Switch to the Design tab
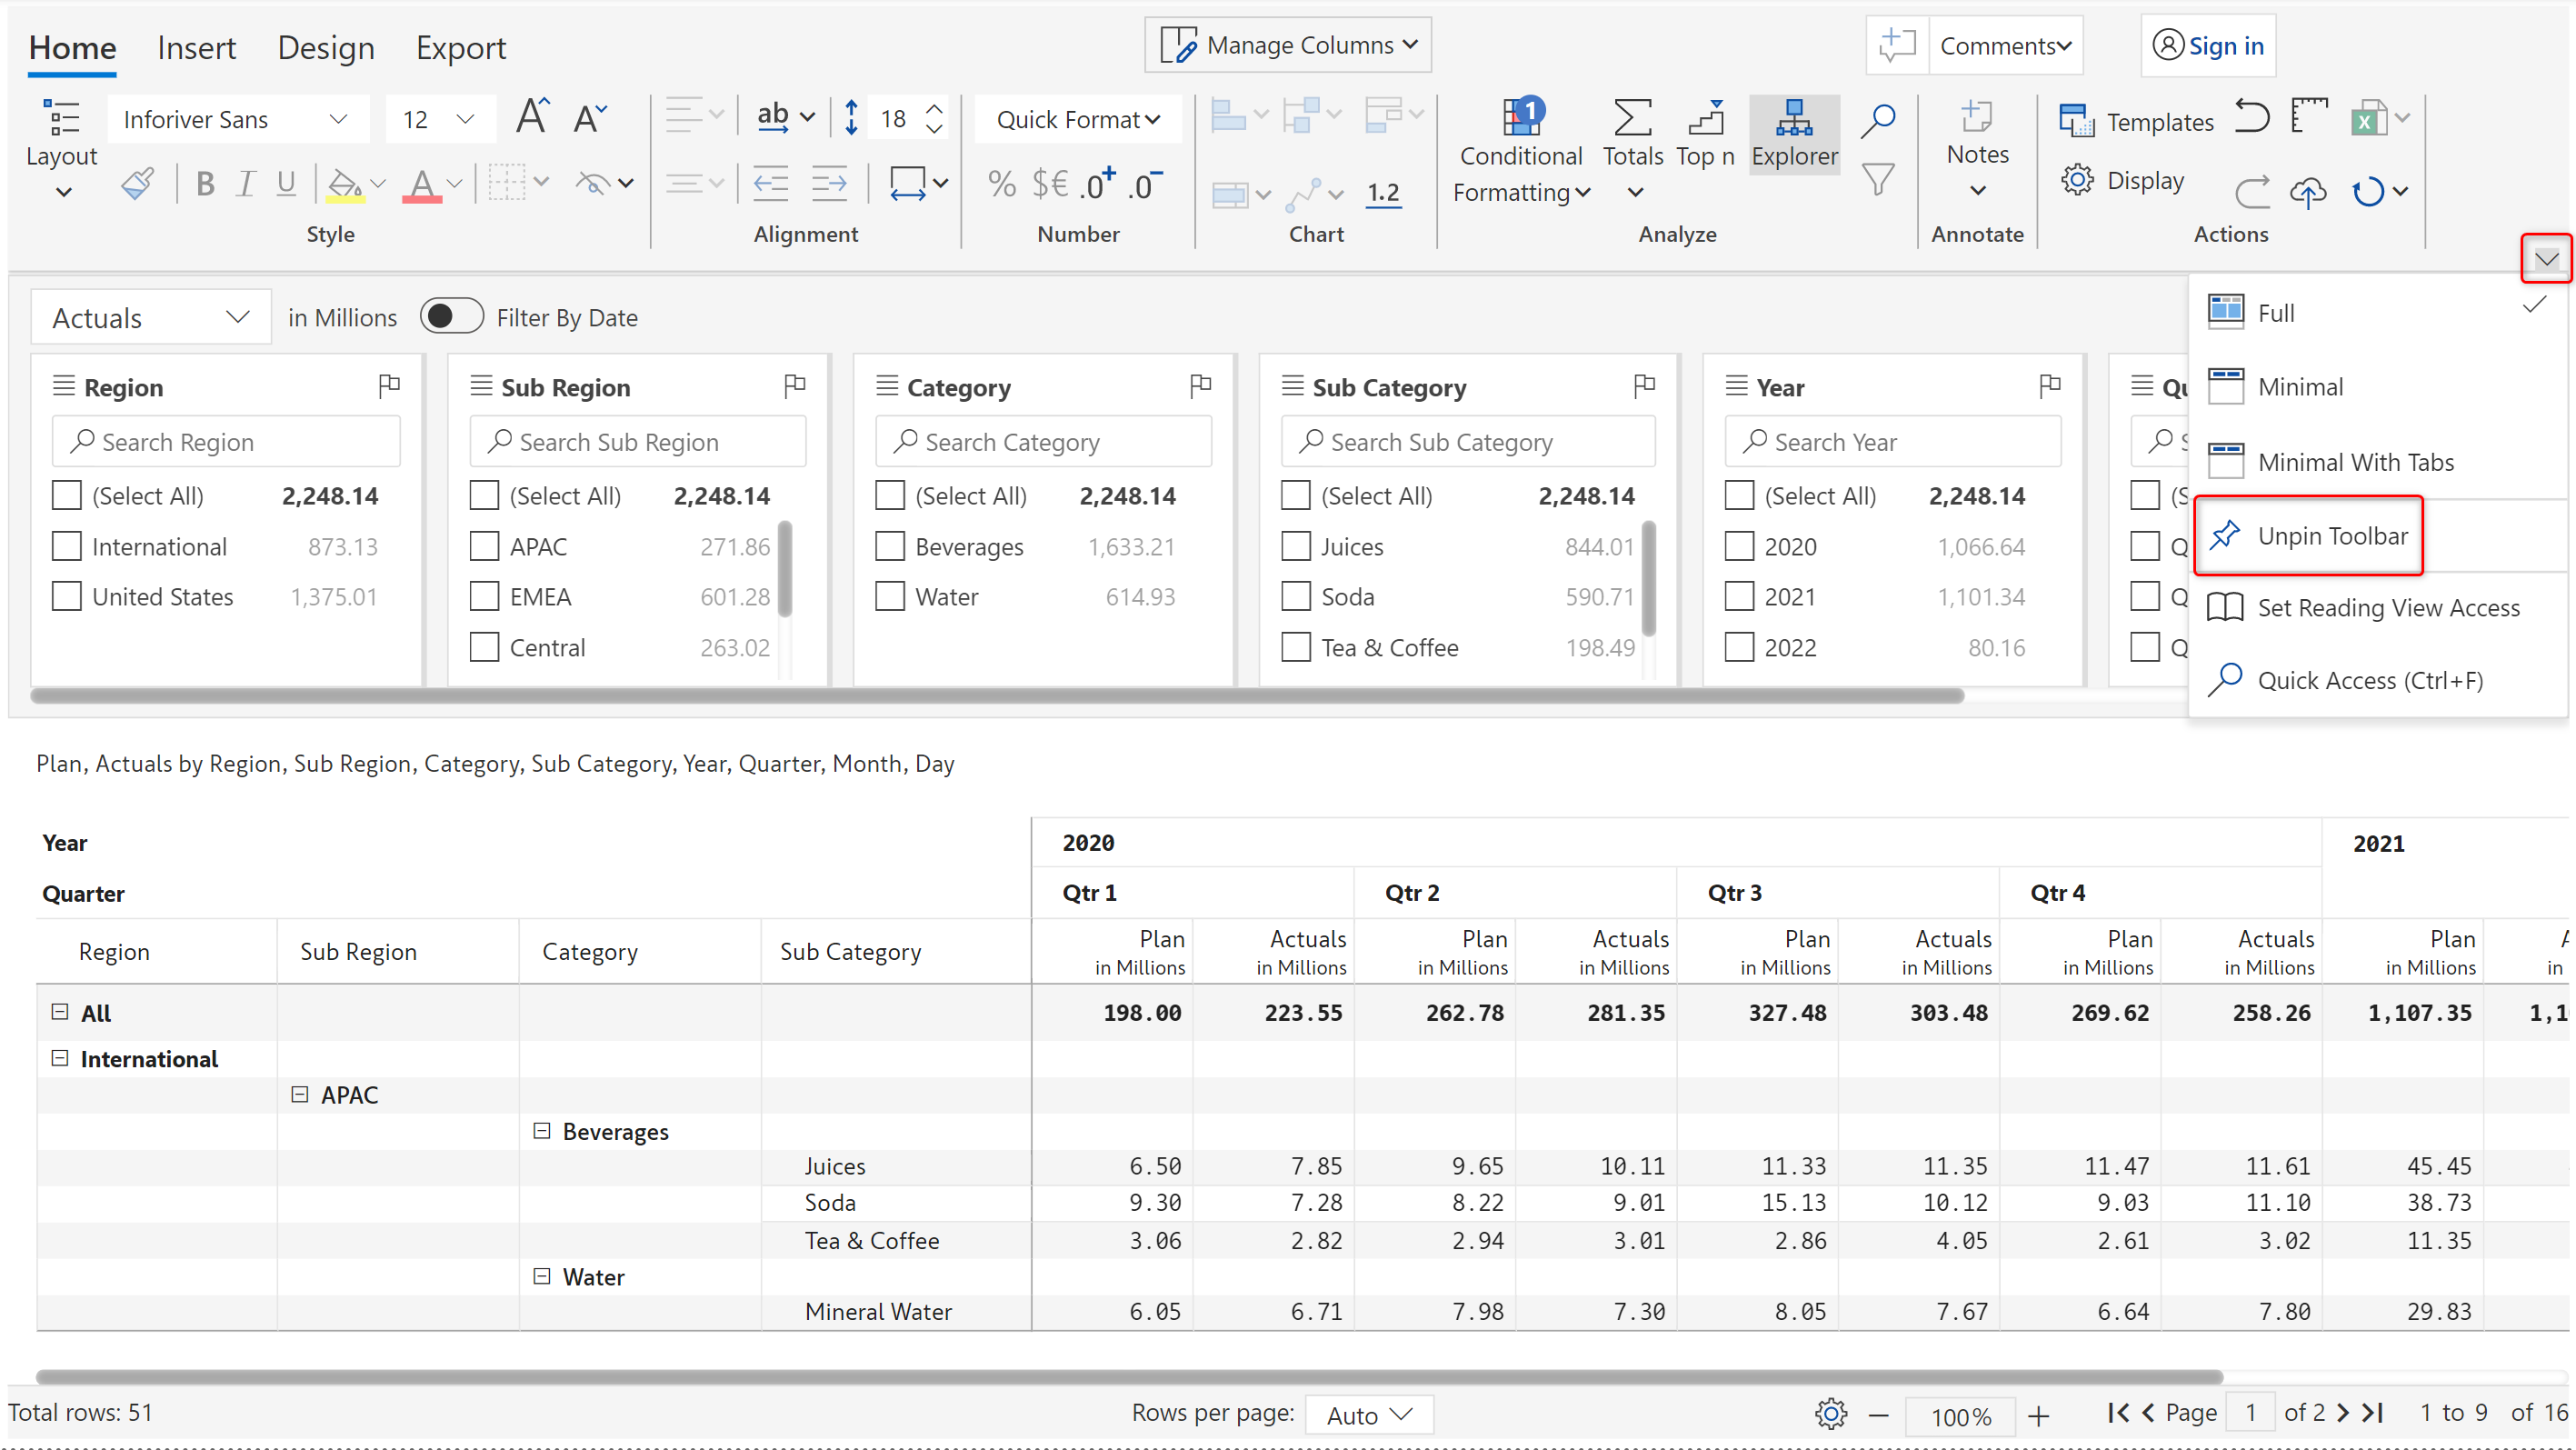The height and width of the screenshot is (1450, 2576). [326, 48]
